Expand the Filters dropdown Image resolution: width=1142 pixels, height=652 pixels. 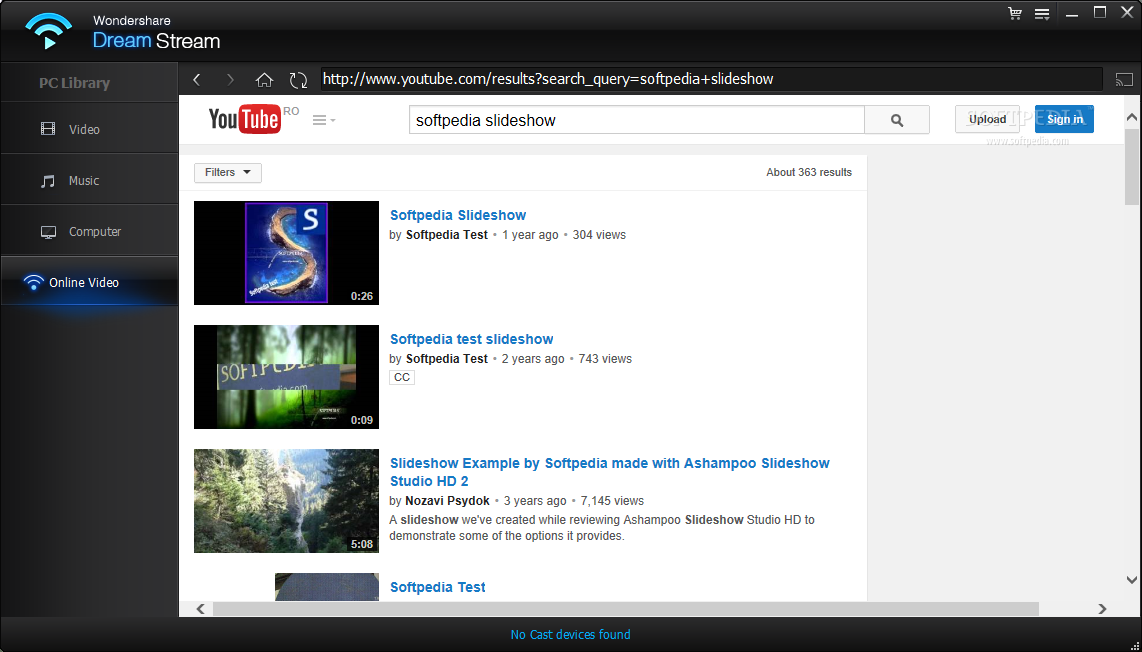click(227, 173)
